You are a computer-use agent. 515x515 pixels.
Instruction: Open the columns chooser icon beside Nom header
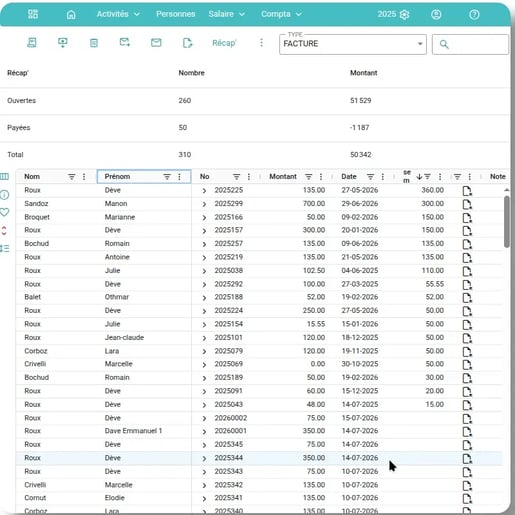tap(4, 177)
